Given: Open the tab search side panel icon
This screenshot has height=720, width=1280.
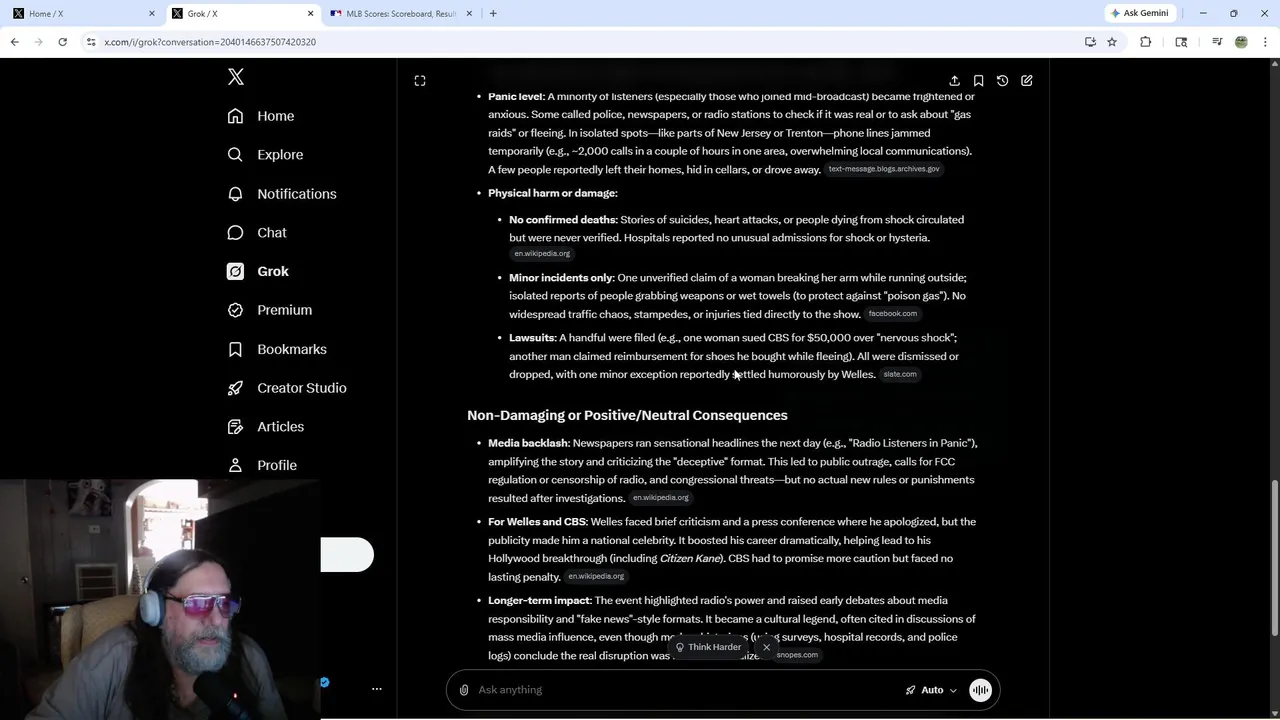Looking at the screenshot, I should [x=1181, y=42].
